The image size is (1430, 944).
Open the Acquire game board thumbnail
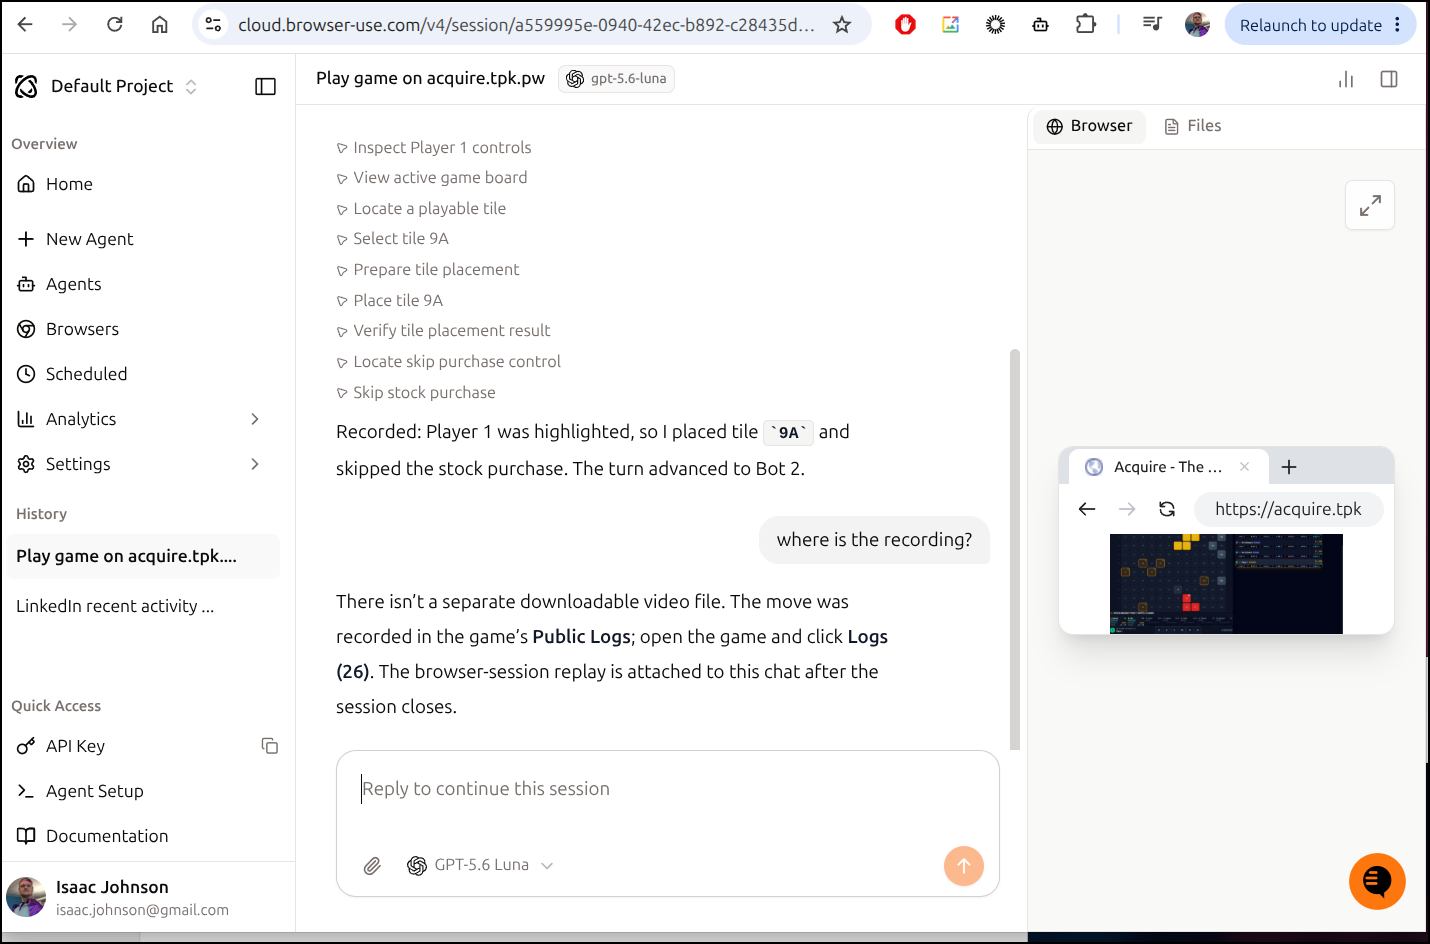pos(1226,584)
